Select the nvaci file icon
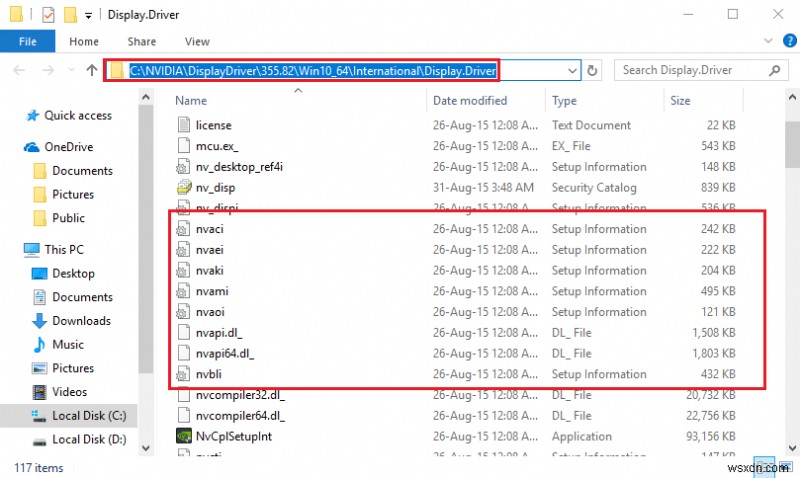800x478 pixels. click(184, 229)
